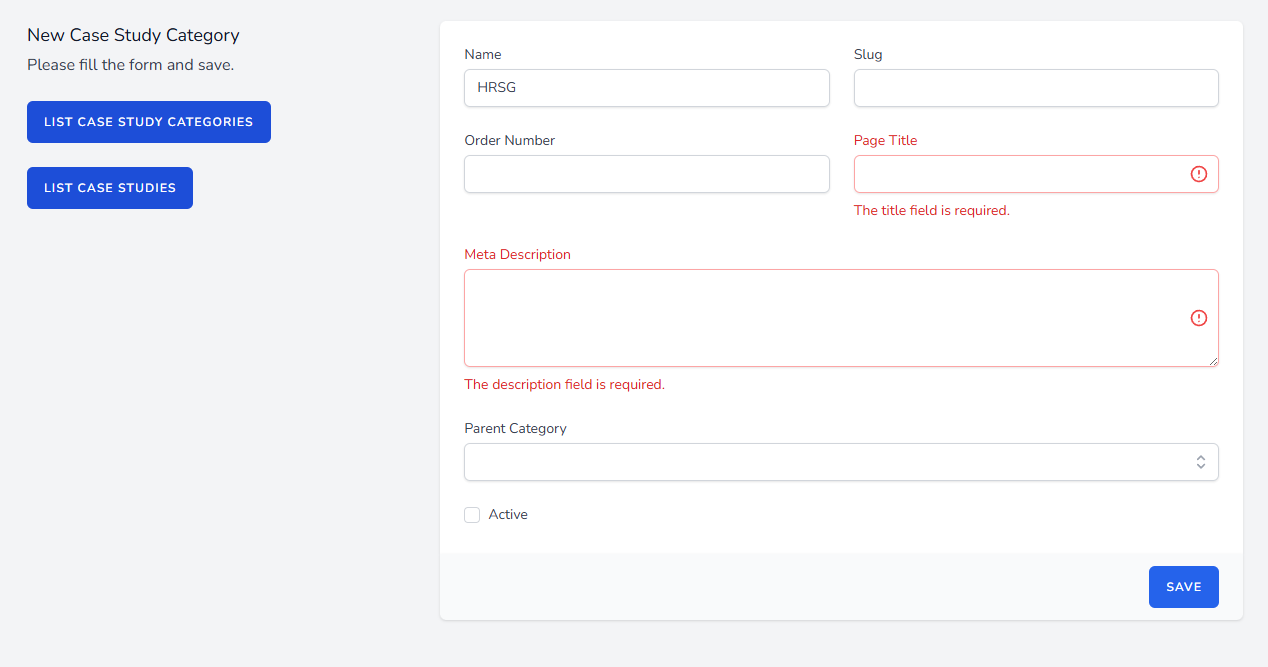Viewport: 1268px width, 667px height.
Task: Click the Name label text
Action: coord(483,55)
